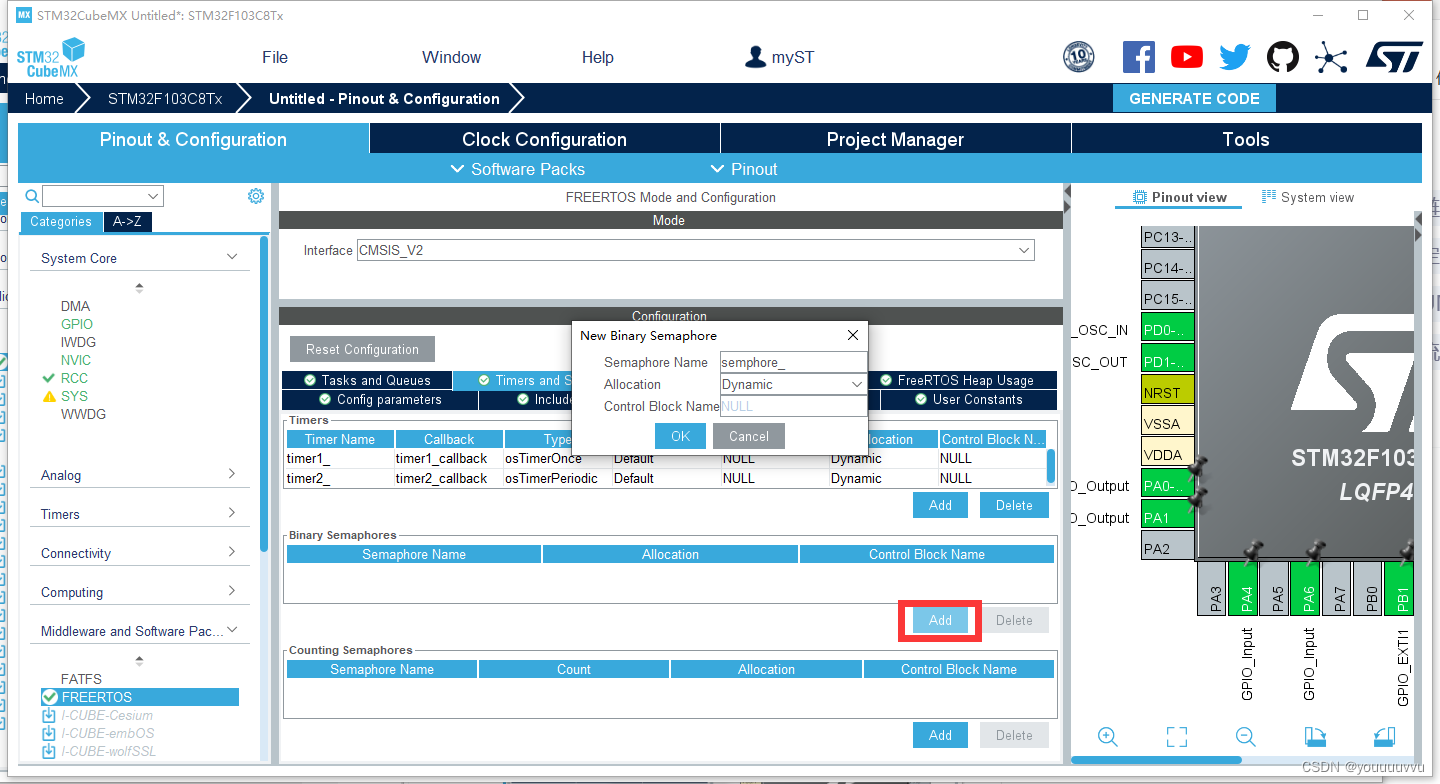The width and height of the screenshot is (1440, 784).
Task: Collapse the System Core category
Action: coord(232,257)
